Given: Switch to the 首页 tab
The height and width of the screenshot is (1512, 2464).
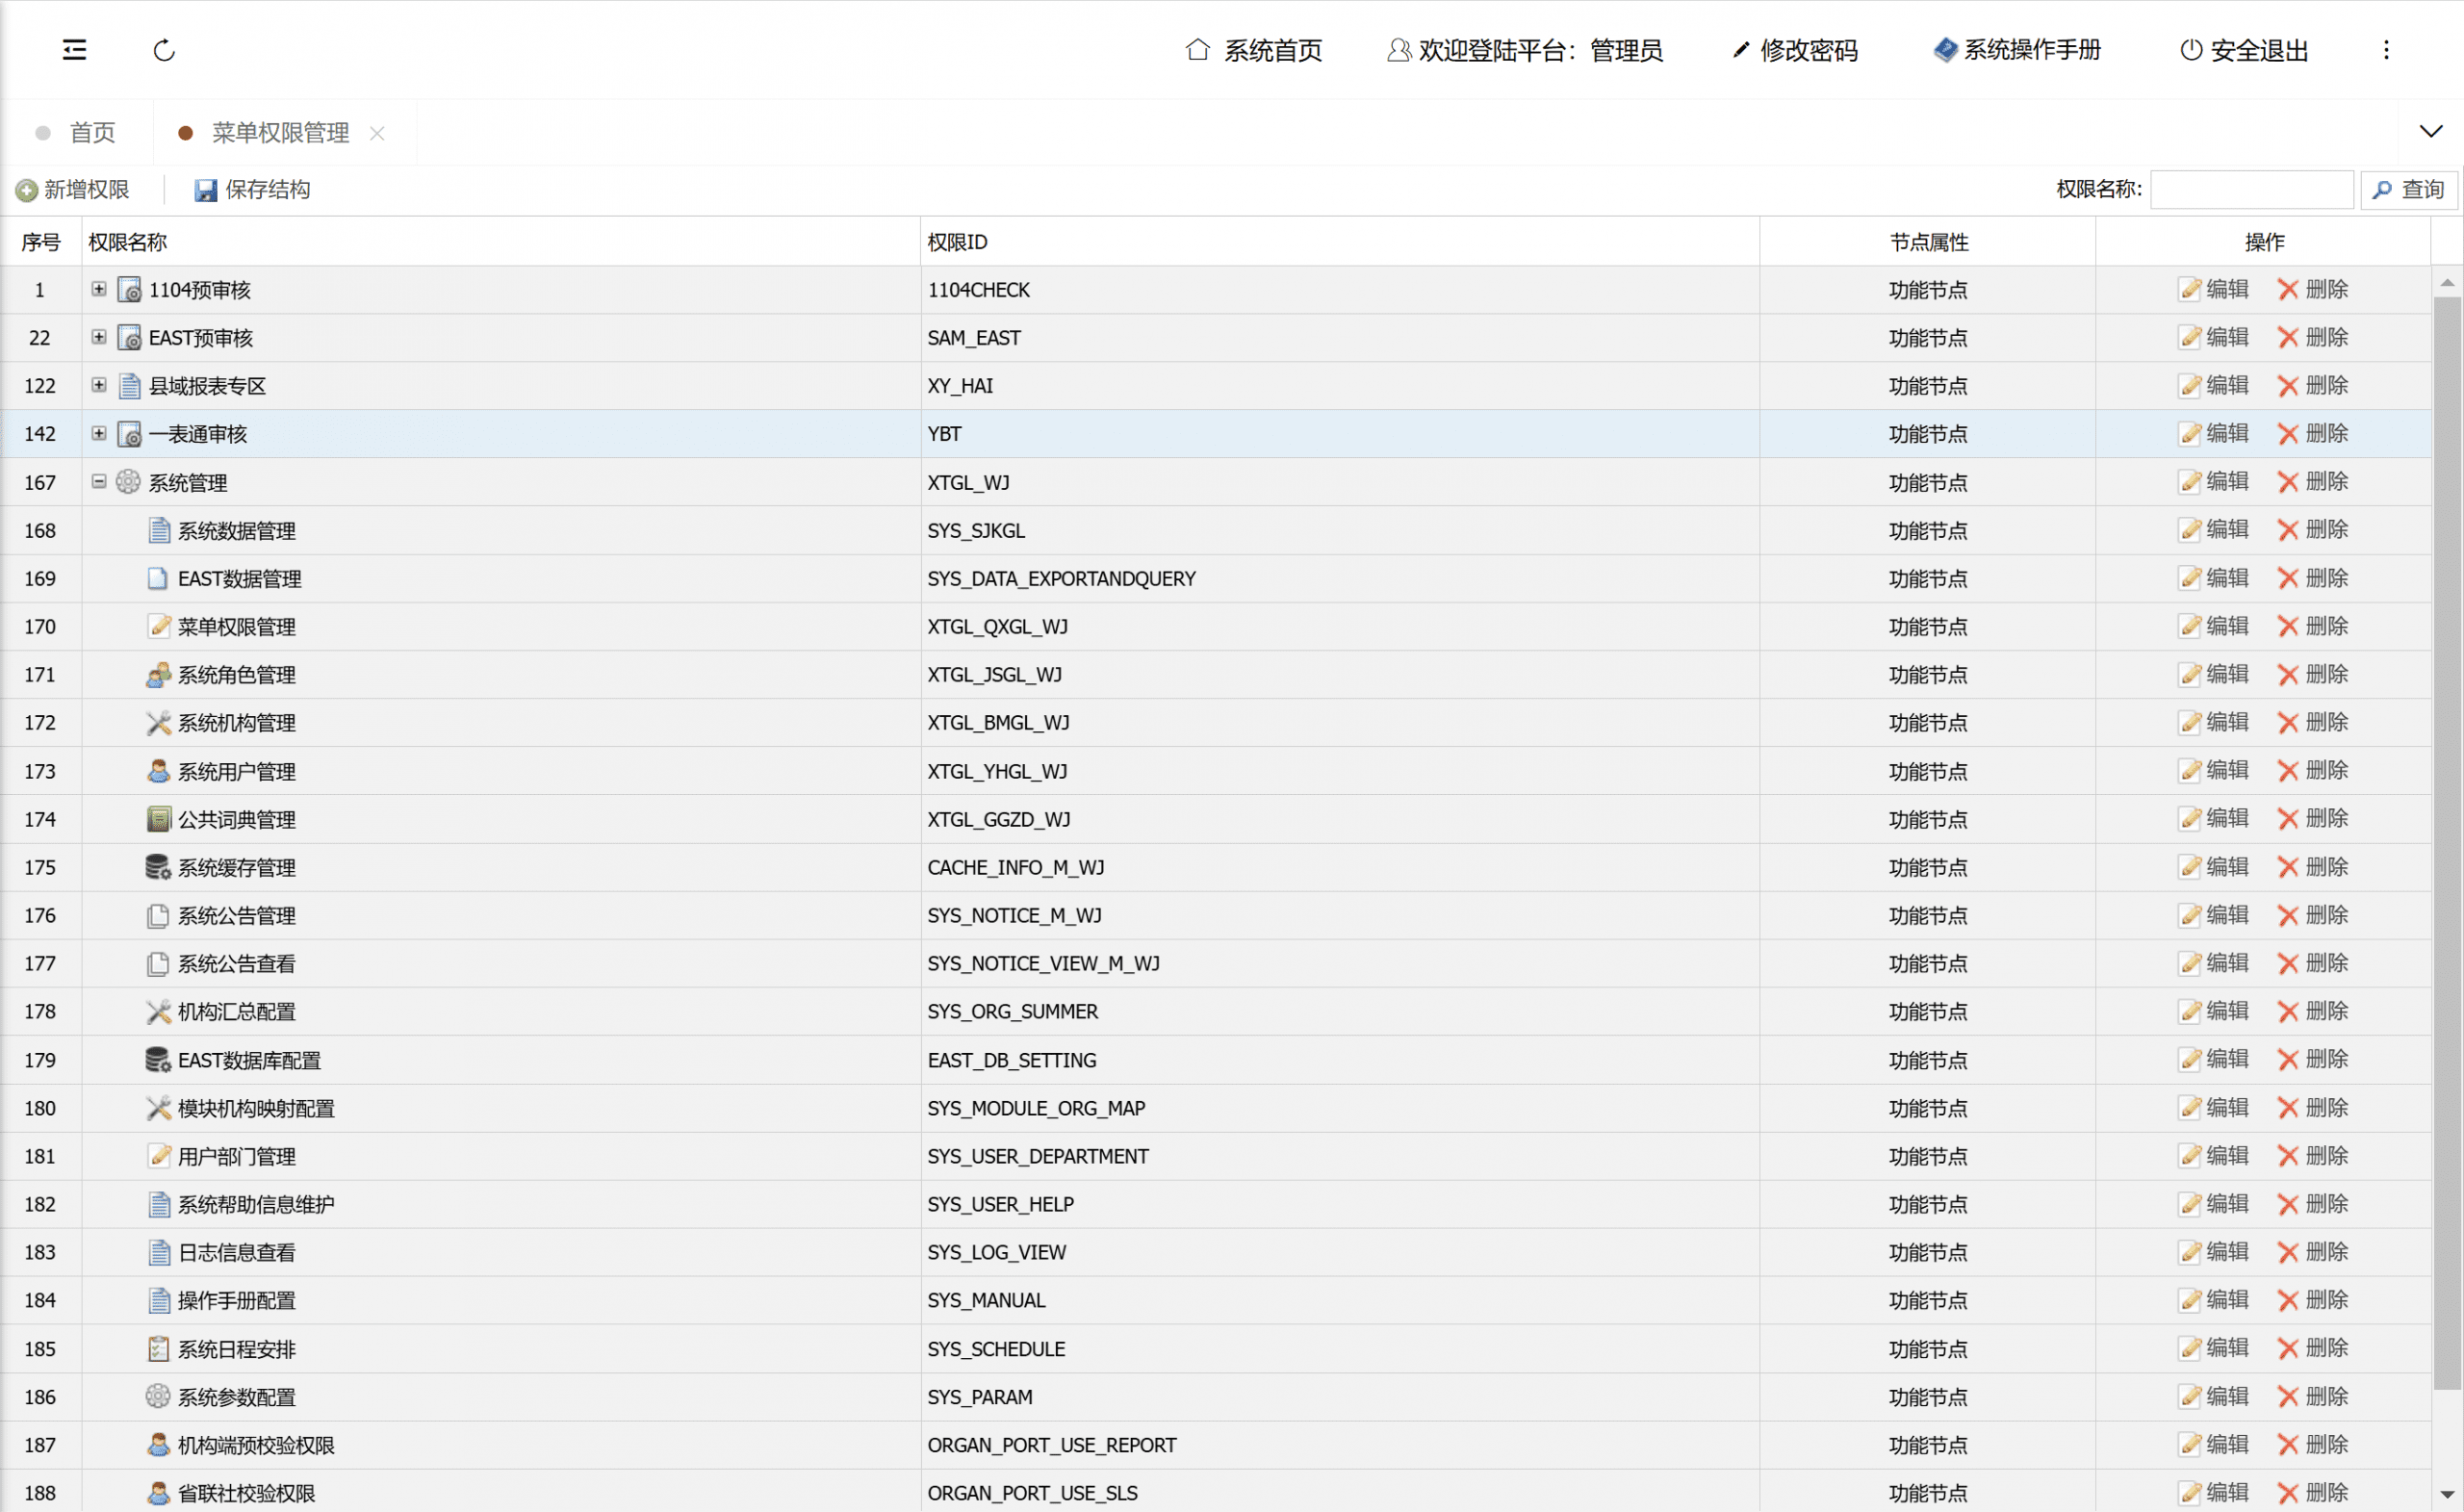Looking at the screenshot, I should (x=92, y=133).
